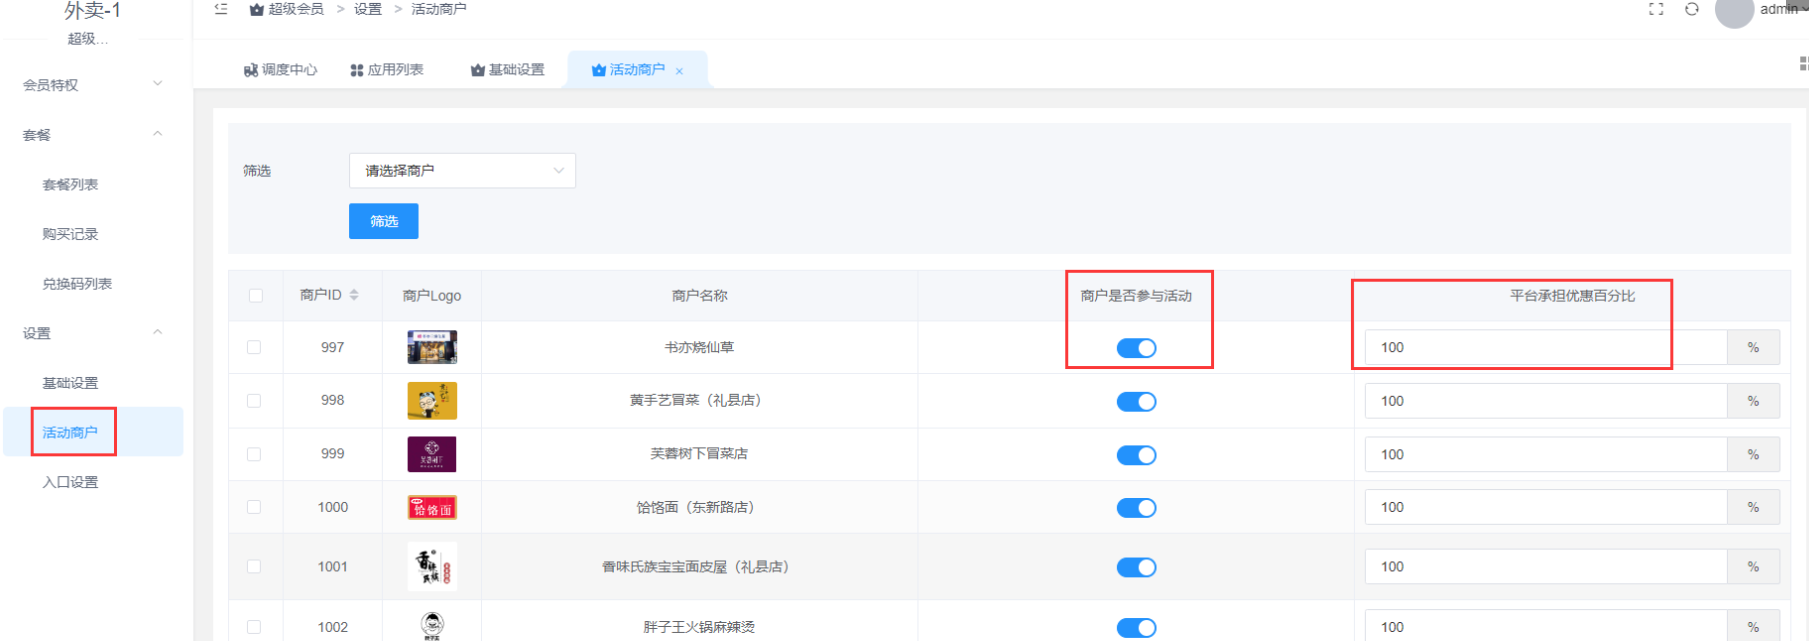Click merchant name 饸饹面（东新路店）
This screenshot has width=1809, height=641.
[699, 507]
